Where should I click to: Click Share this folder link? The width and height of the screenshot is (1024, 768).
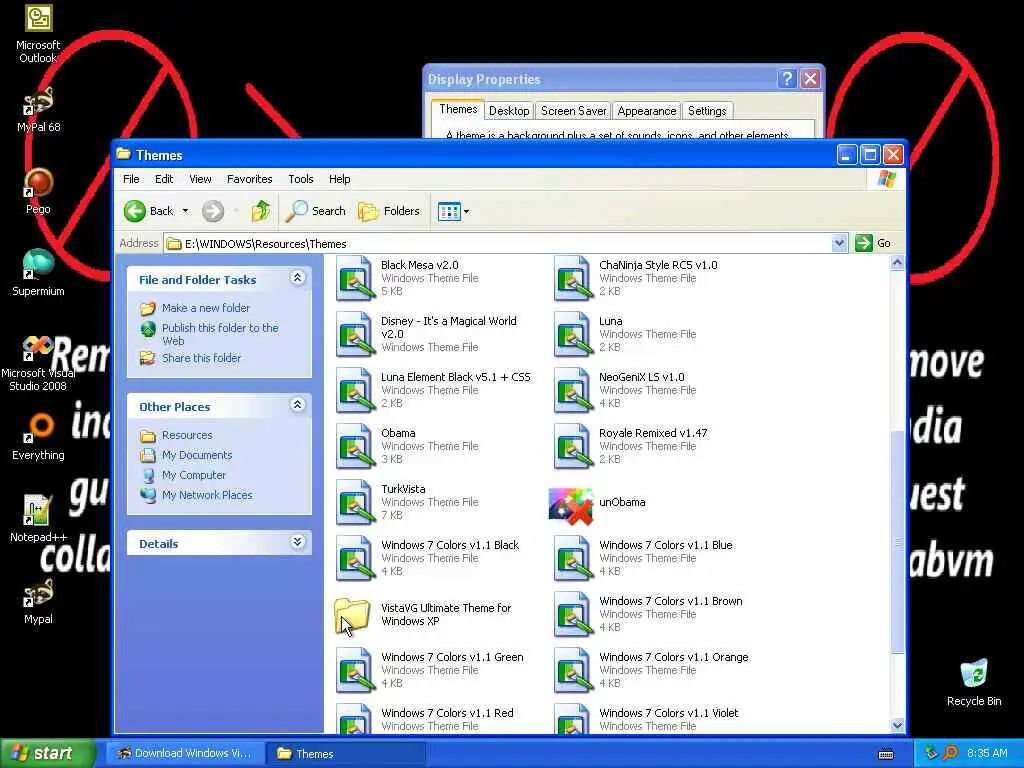(201, 358)
